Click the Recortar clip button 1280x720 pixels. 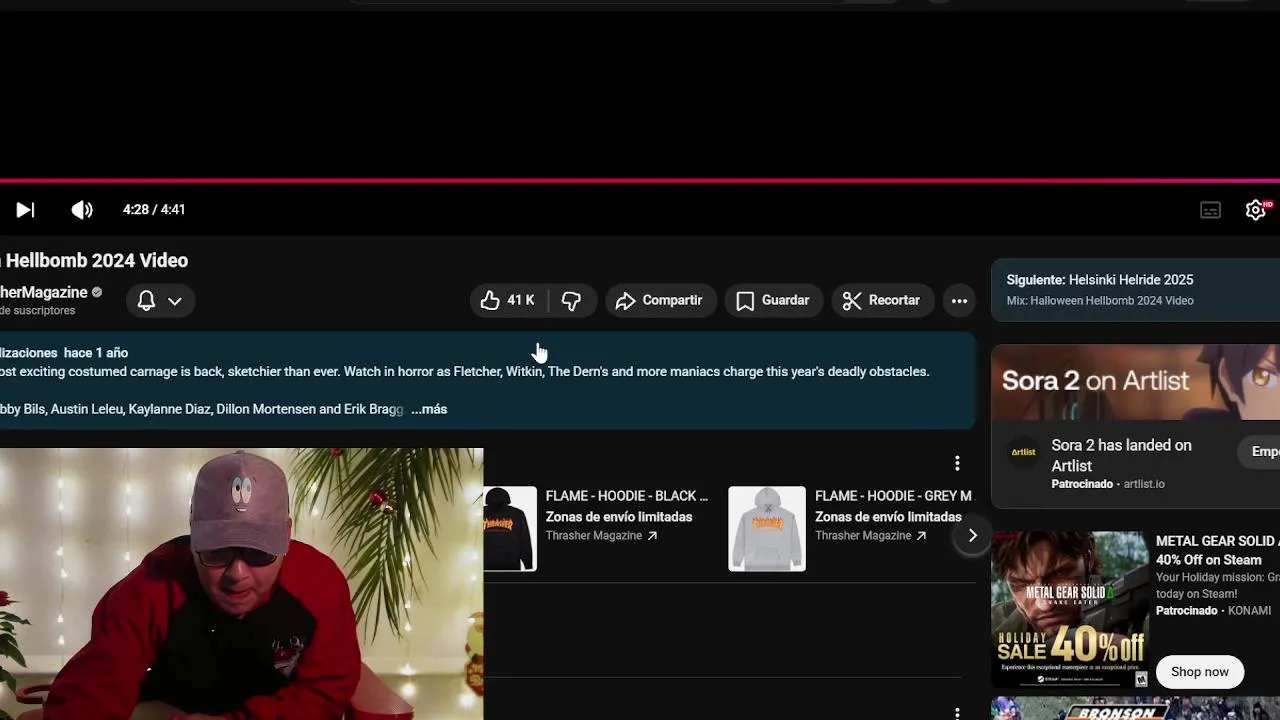pyautogui.click(x=881, y=300)
